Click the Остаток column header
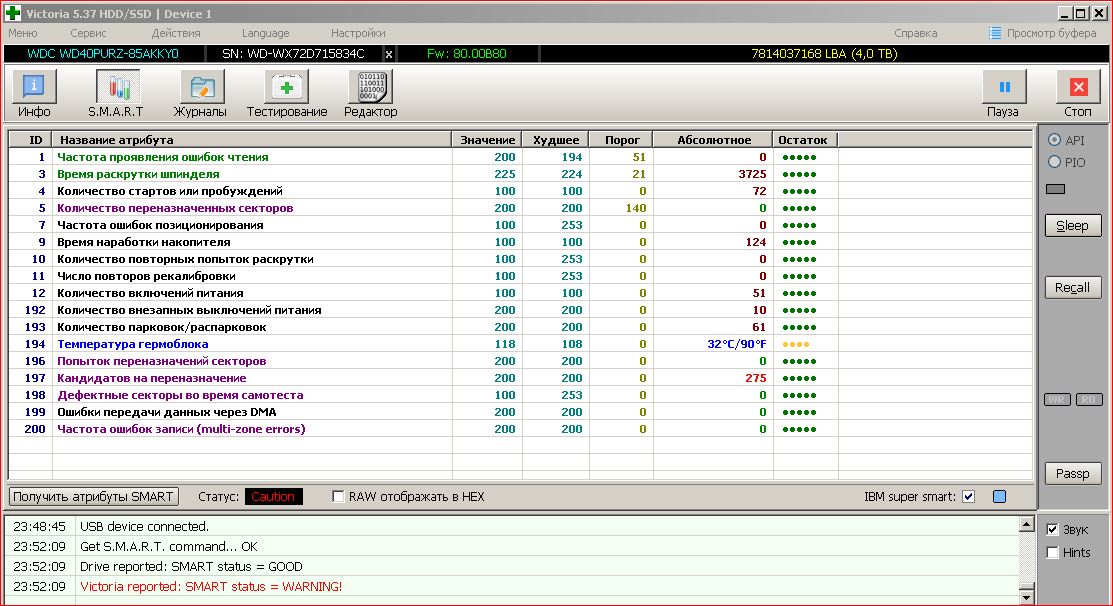1113x606 pixels. (x=806, y=140)
